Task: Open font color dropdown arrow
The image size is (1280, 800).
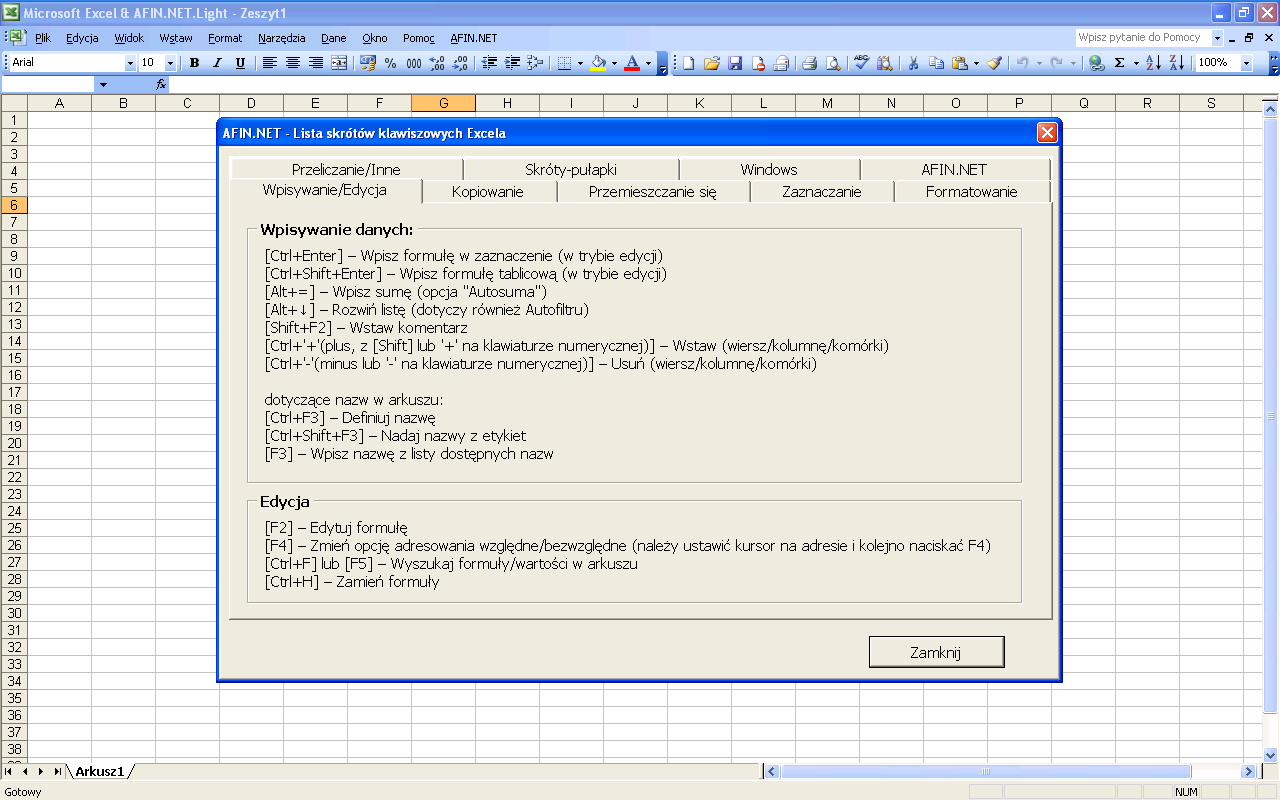Action: tap(648, 63)
